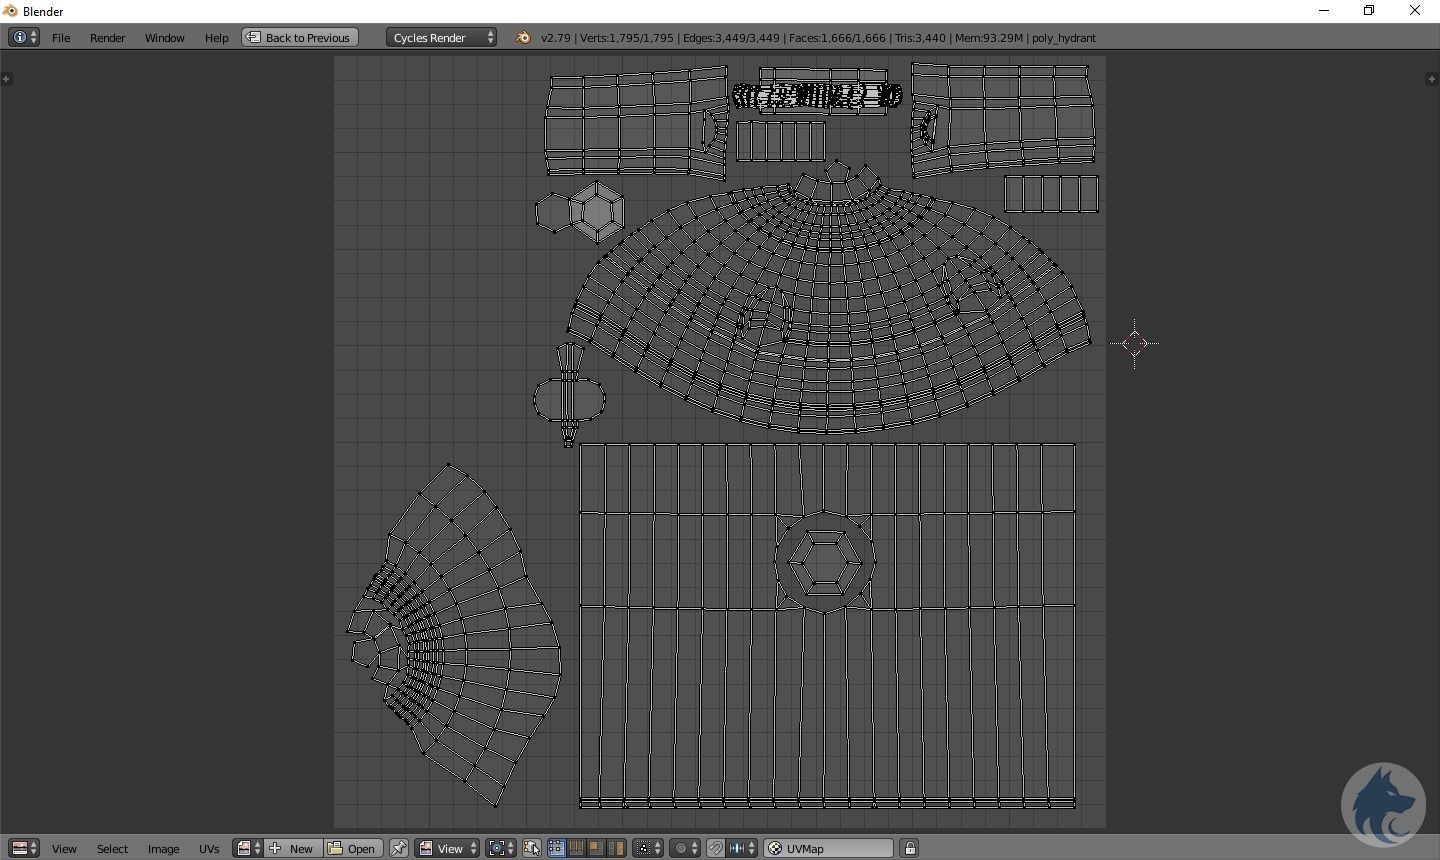Viewport: 1440px width, 860px height.
Task: Create a New image
Action: tap(293, 848)
